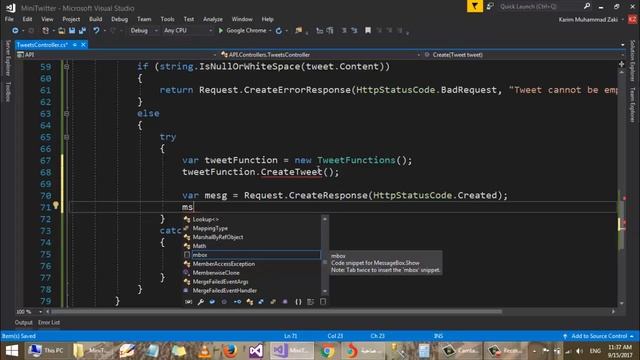The width and height of the screenshot is (640, 360).
Task: Open the Google Chrome browser target dropdown arrow
Action: [x=270, y=31]
